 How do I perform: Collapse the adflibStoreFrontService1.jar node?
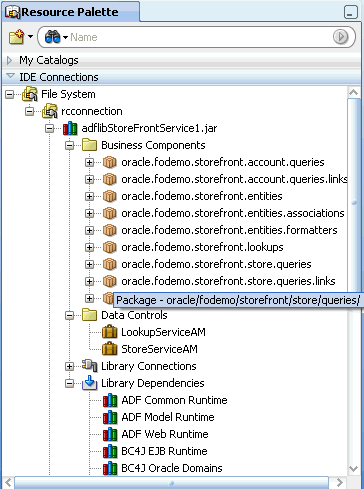50,128
